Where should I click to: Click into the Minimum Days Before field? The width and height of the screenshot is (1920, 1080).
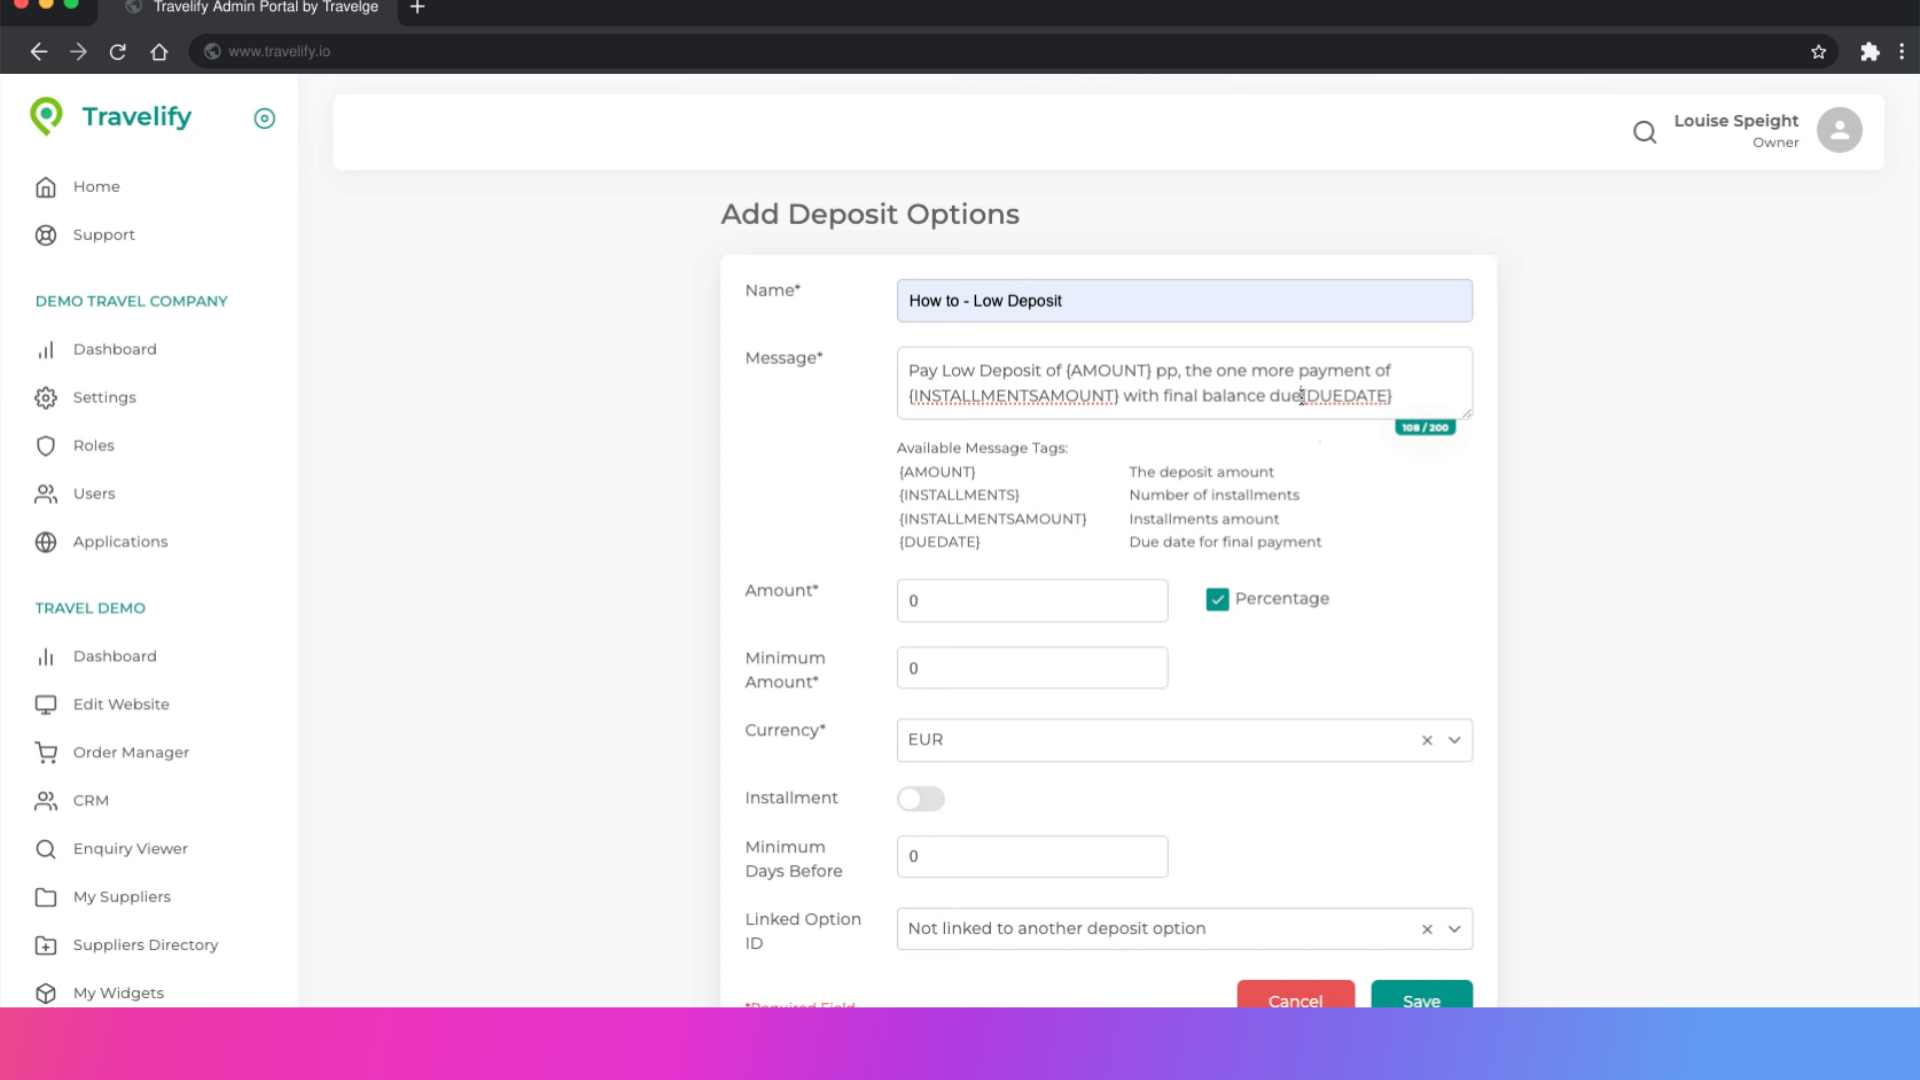(x=1031, y=857)
